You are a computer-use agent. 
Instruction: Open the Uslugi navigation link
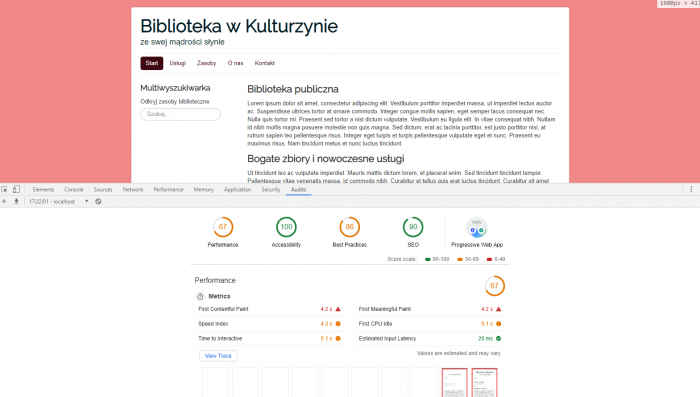(178, 63)
